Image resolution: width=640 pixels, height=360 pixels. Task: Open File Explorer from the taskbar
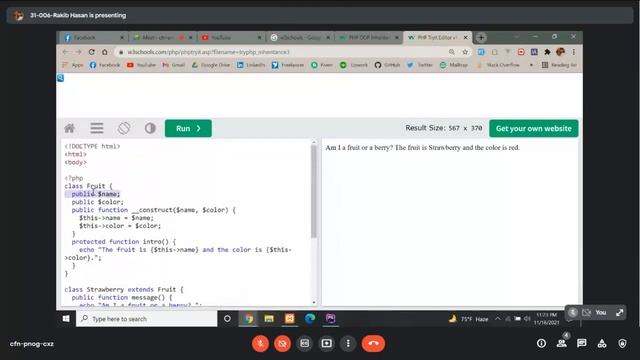tap(269, 319)
